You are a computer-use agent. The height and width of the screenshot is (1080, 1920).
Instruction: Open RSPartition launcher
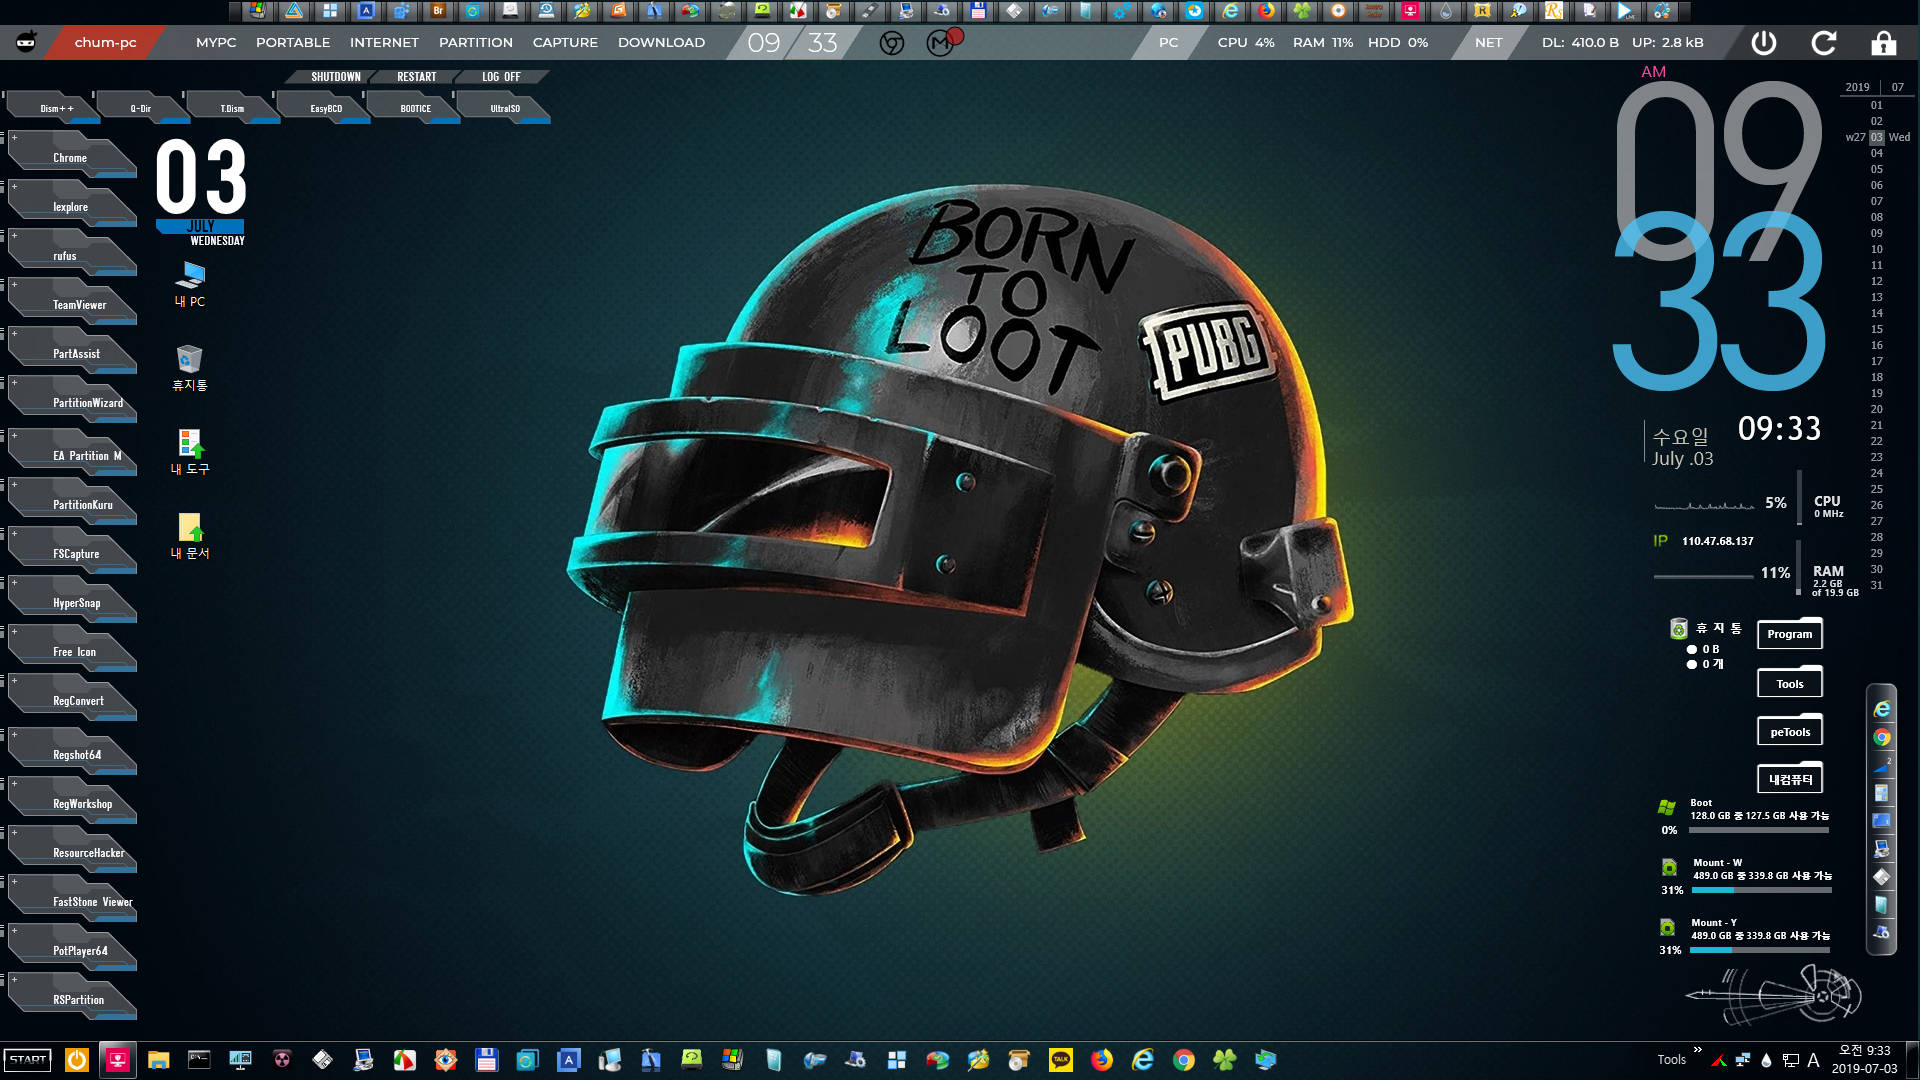pyautogui.click(x=72, y=998)
